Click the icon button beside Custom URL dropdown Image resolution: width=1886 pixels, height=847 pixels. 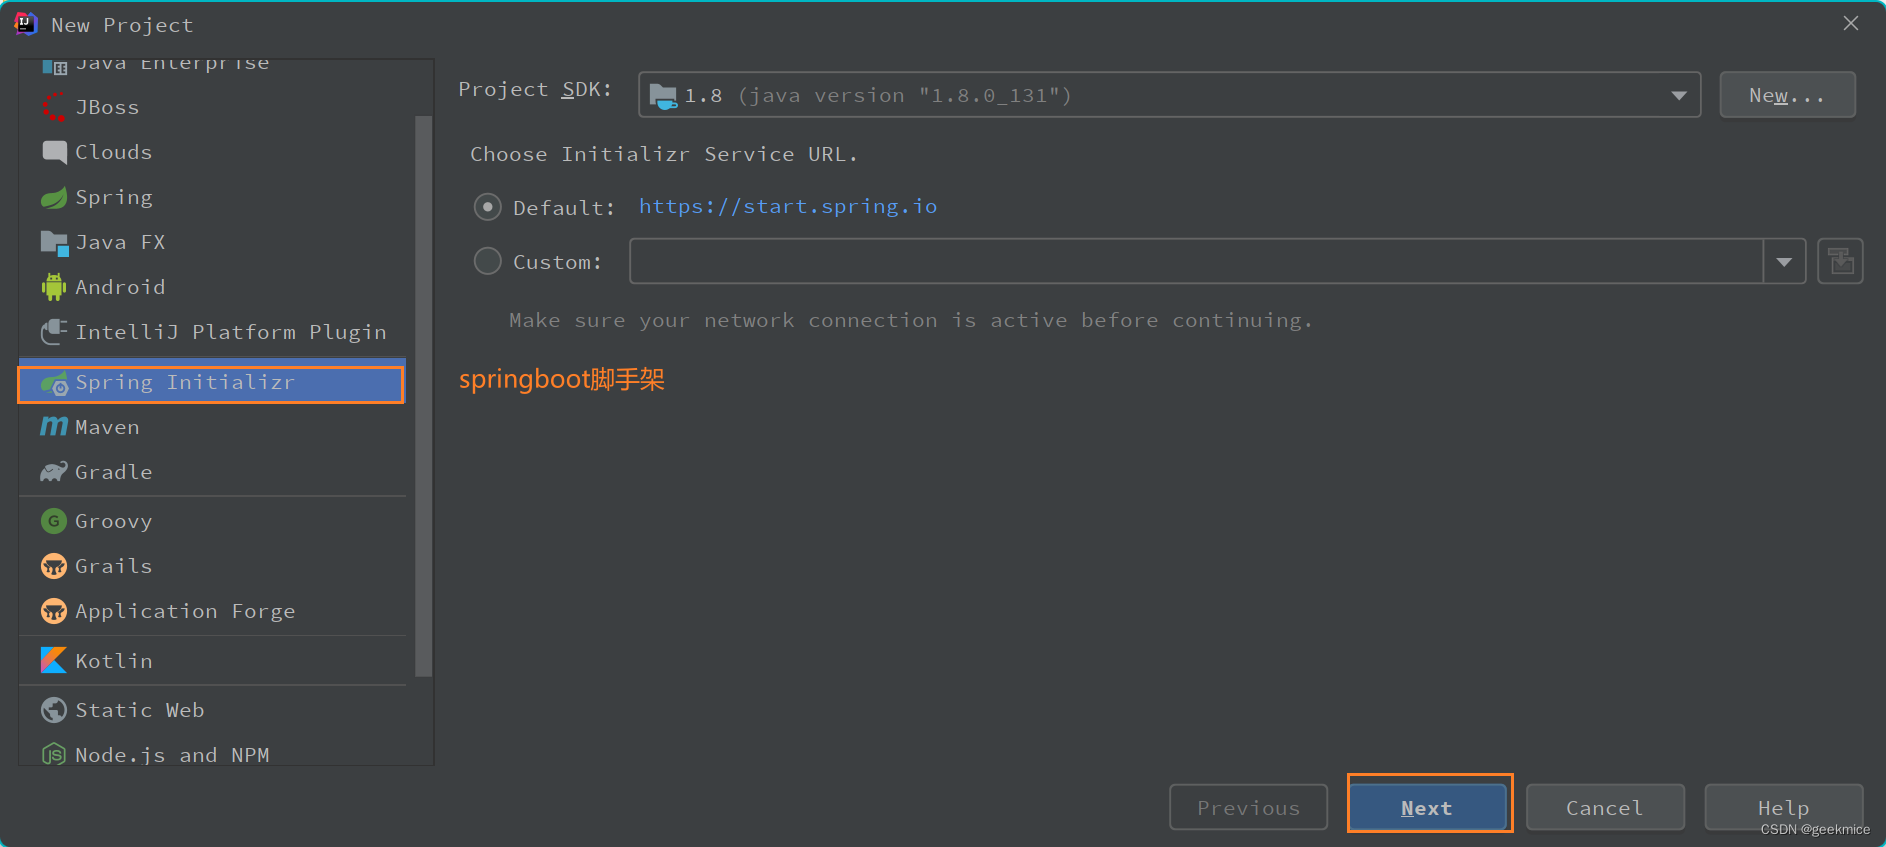coord(1840,261)
